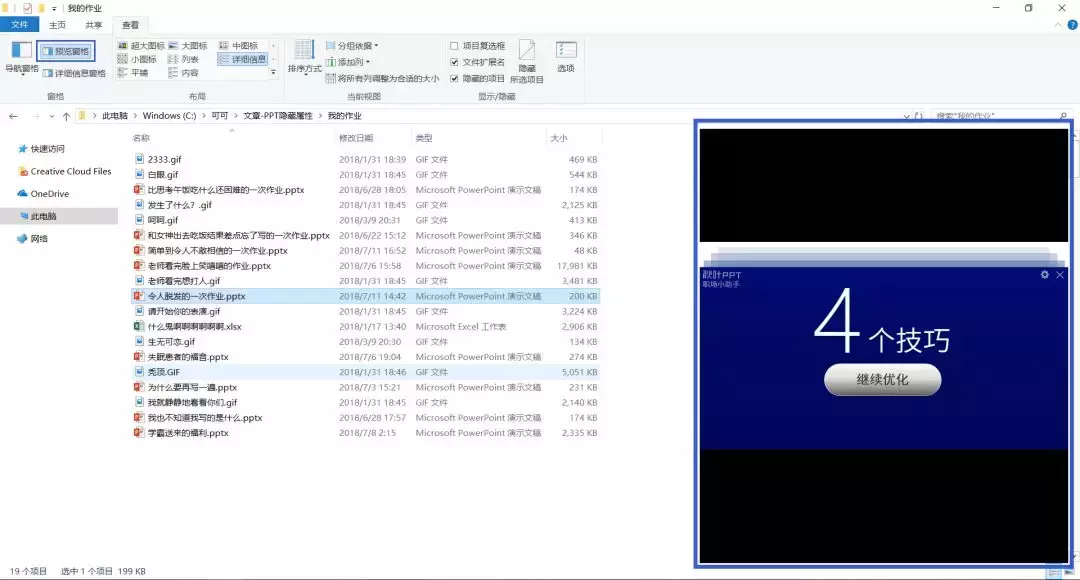Click the slide preview showing 4个技巧

(884, 358)
